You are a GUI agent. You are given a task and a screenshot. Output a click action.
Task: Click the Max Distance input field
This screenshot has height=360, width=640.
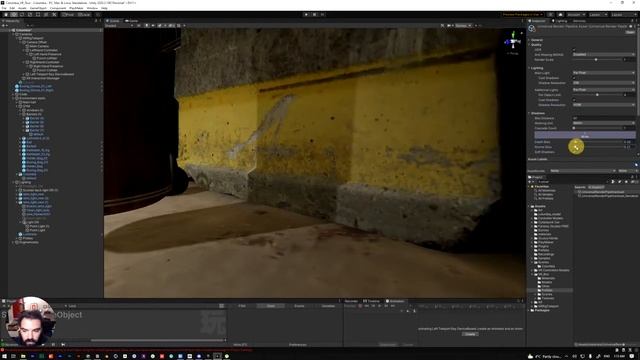pyautogui.click(x=604, y=118)
